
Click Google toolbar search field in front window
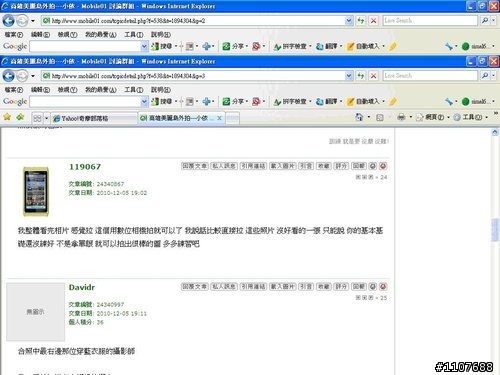[x=85, y=101]
